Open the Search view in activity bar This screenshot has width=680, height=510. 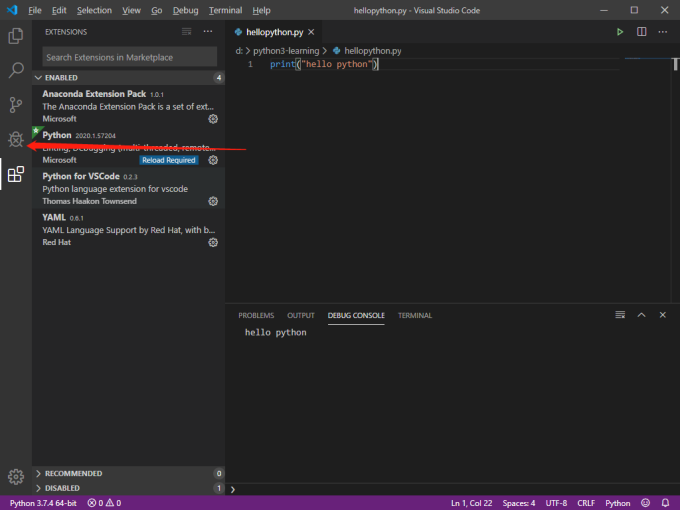16,70
